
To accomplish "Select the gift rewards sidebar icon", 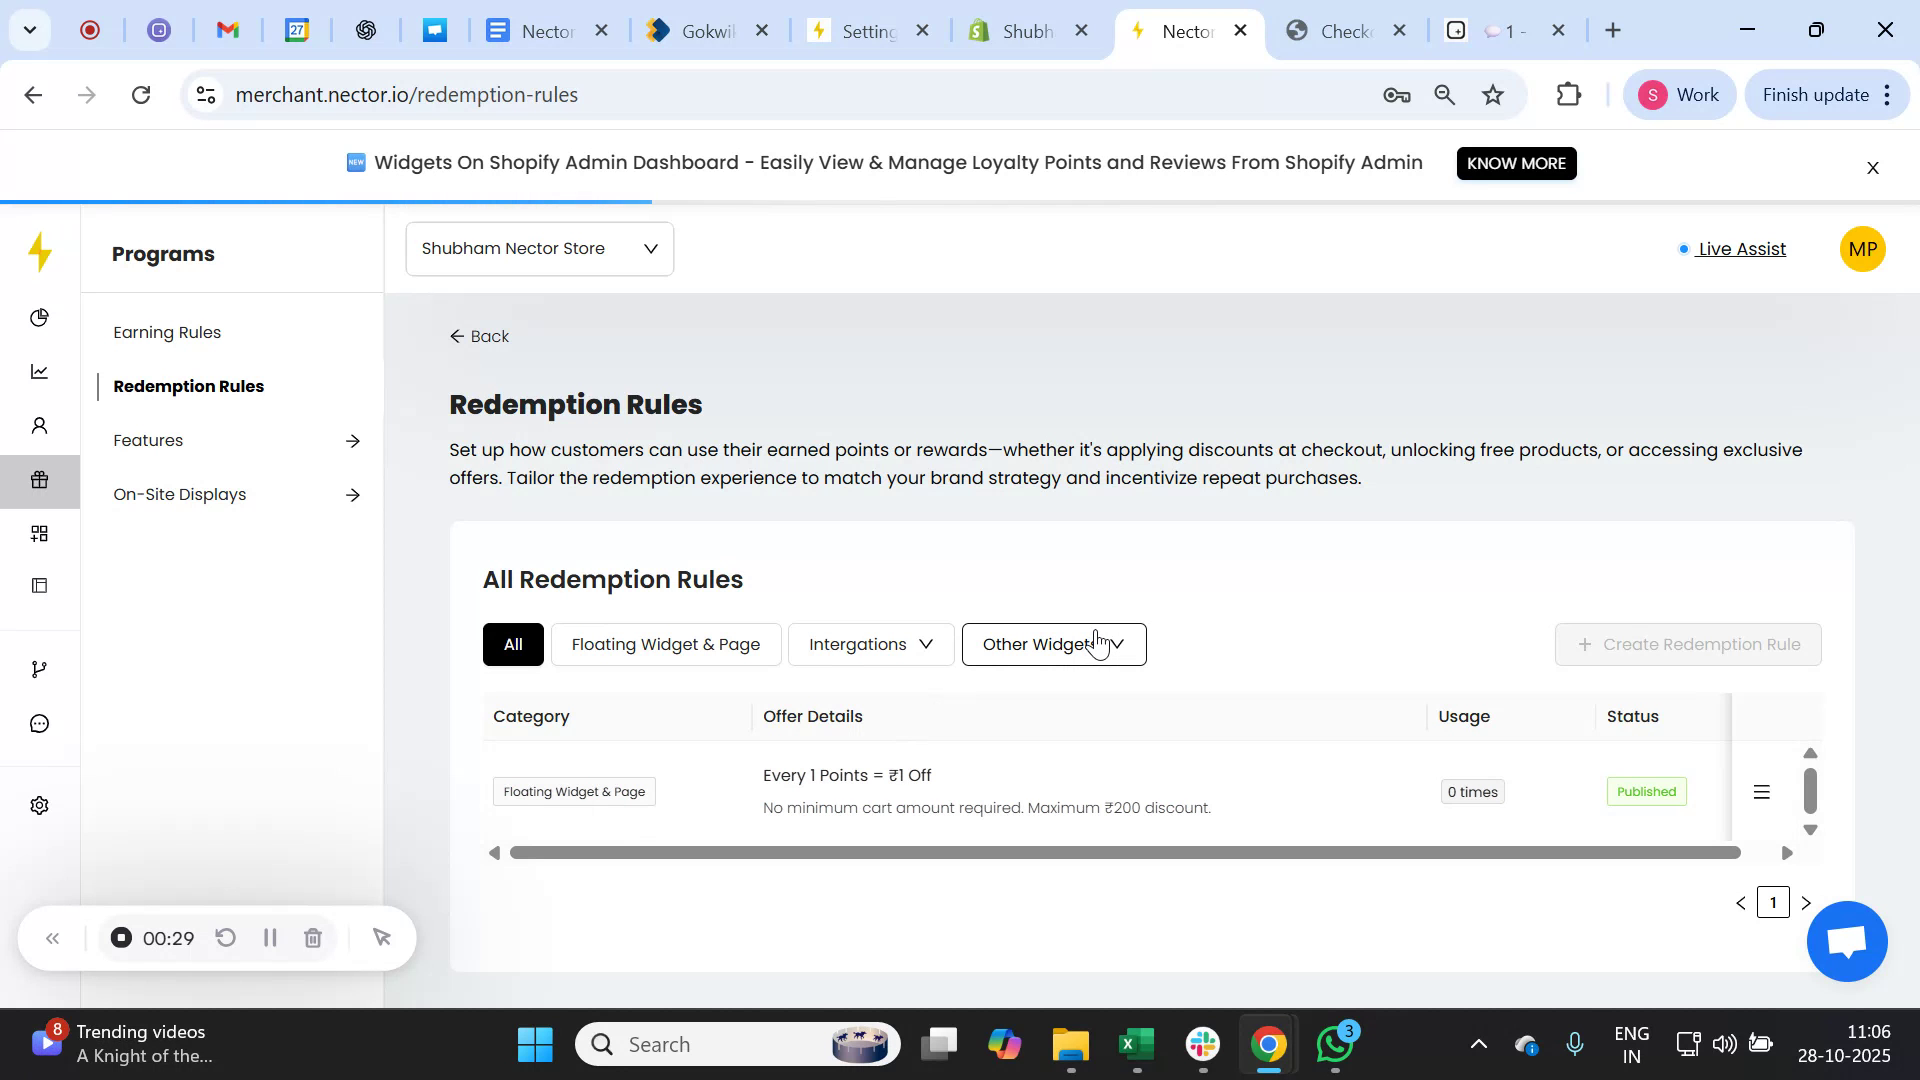I will [x=39, y=480].
